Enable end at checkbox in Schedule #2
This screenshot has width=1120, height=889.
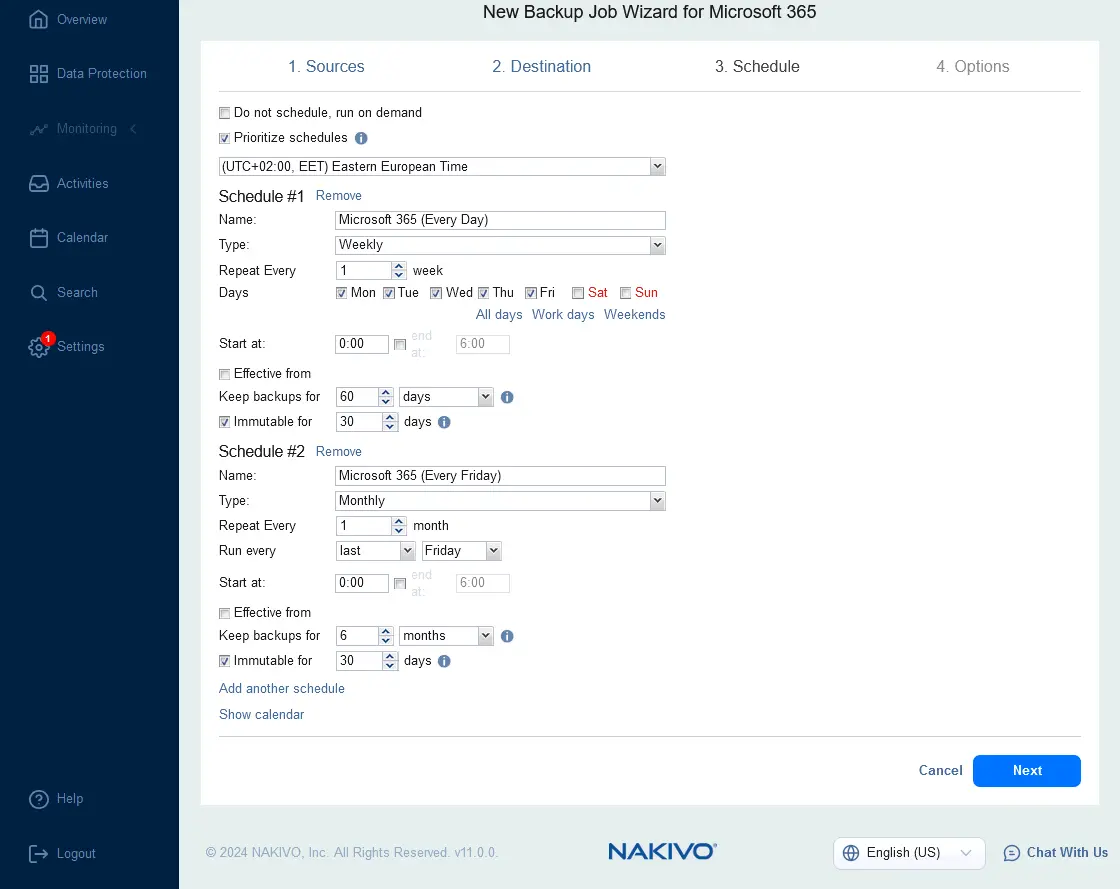coord(400,583)
